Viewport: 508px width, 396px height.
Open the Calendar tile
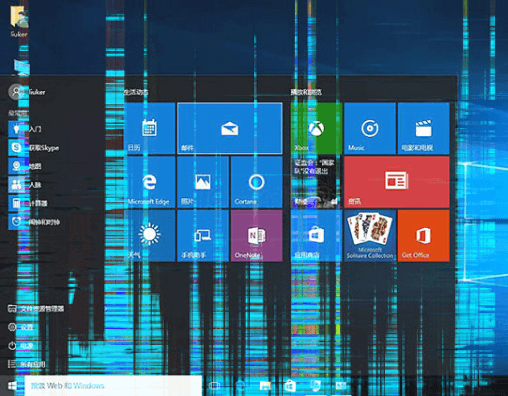pos(149,128)
